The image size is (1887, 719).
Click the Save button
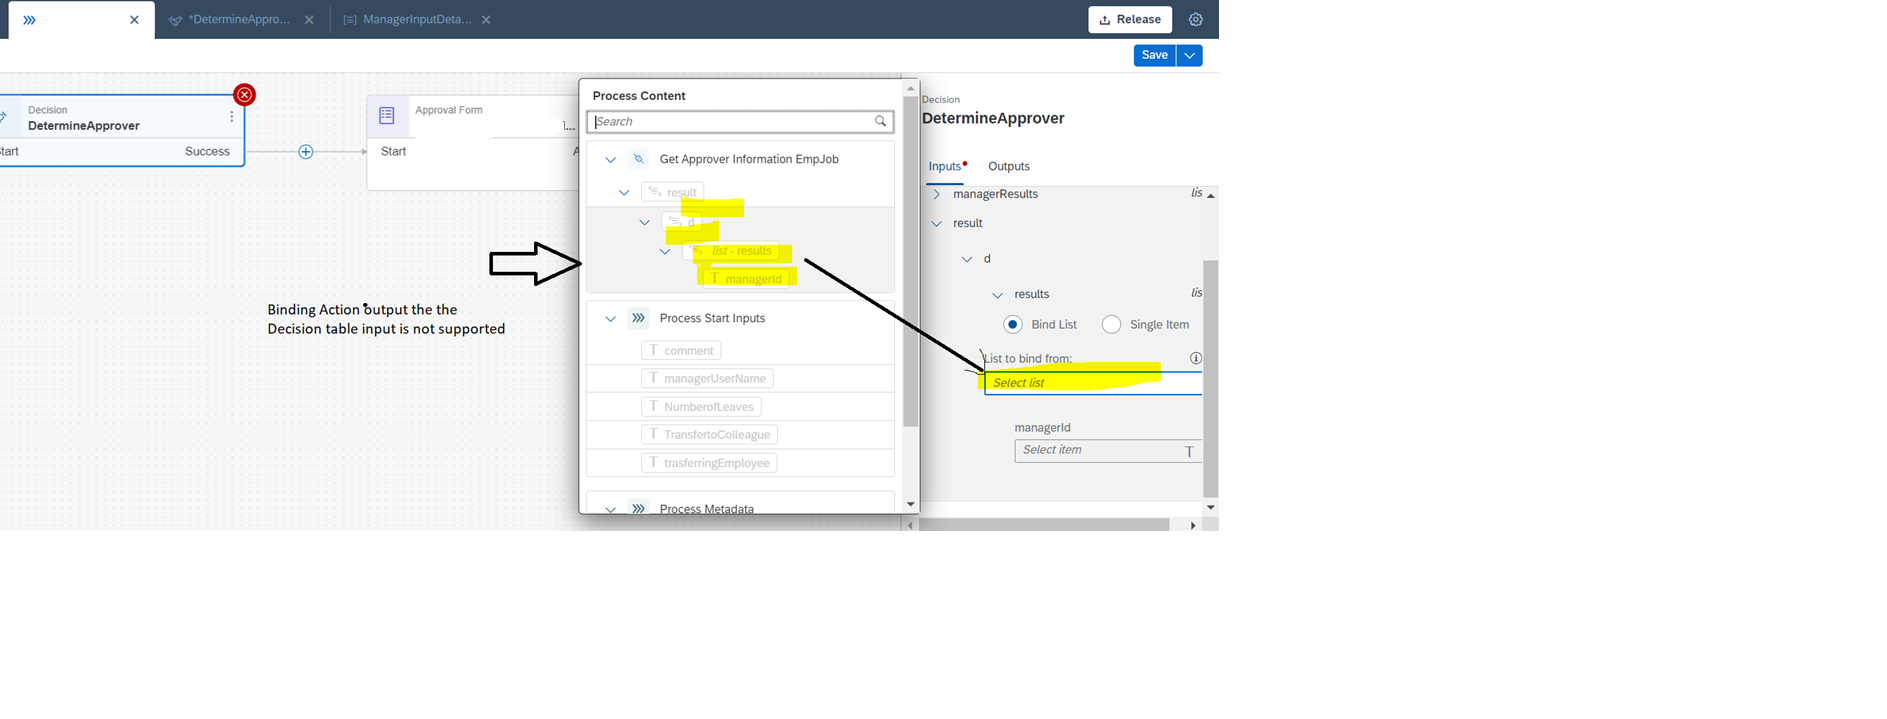point(1154,56)
